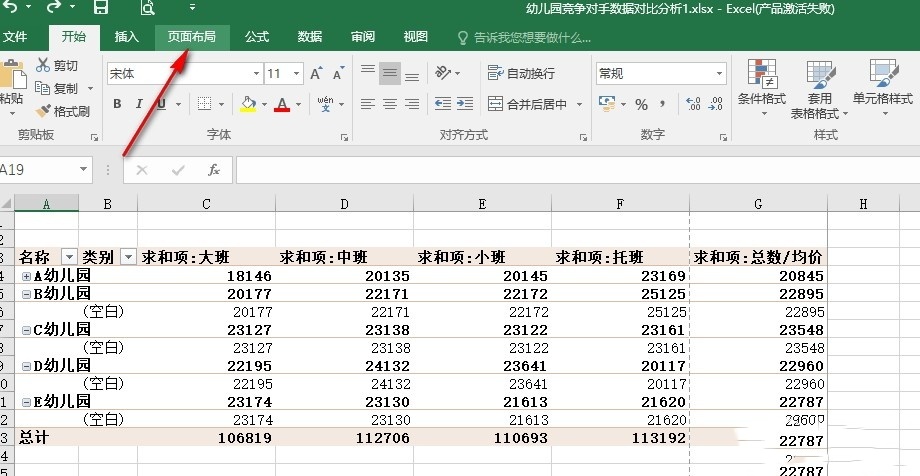Viewport: 920px width, 476px height.
Task: Apply percent style icon
Action: click(641, 104)
